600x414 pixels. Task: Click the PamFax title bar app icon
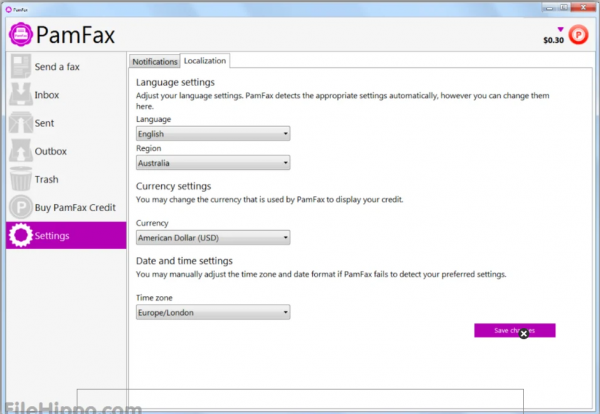pos(9,9)
